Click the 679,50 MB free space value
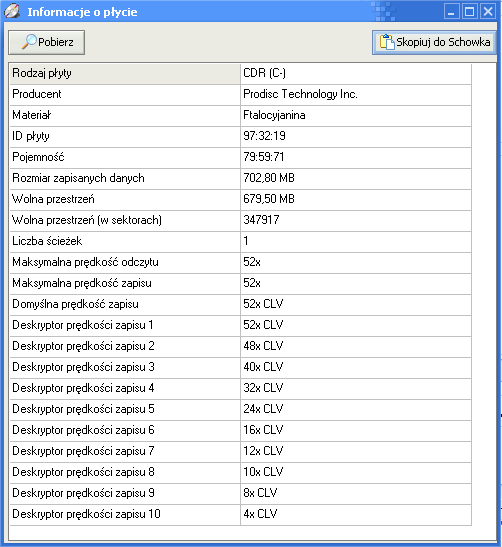 click(x=269, y=199)
